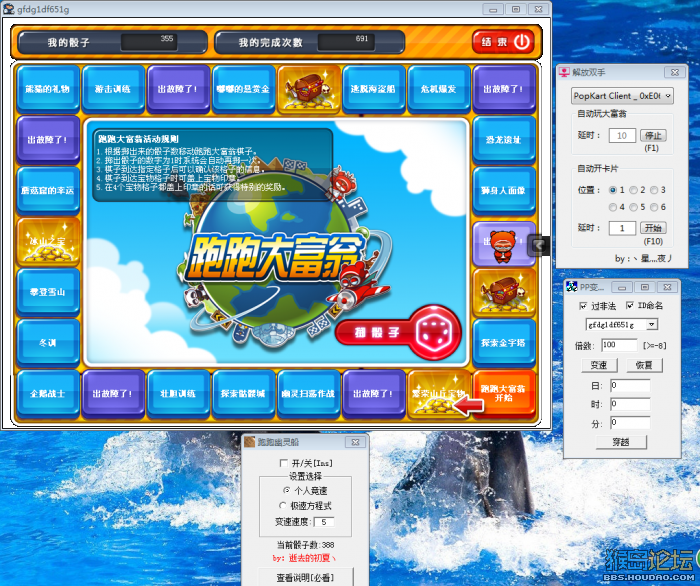Click the 变速 button
700x586 pixels.
click(x=600, y=365)
